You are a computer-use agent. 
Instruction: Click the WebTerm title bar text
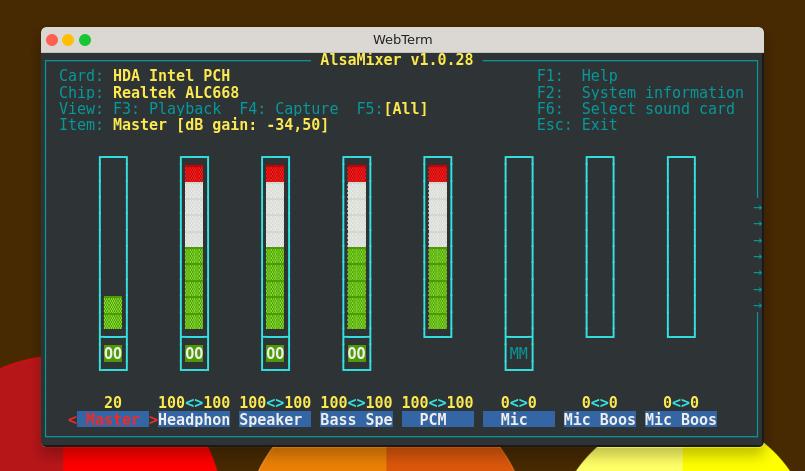[402, 40]
